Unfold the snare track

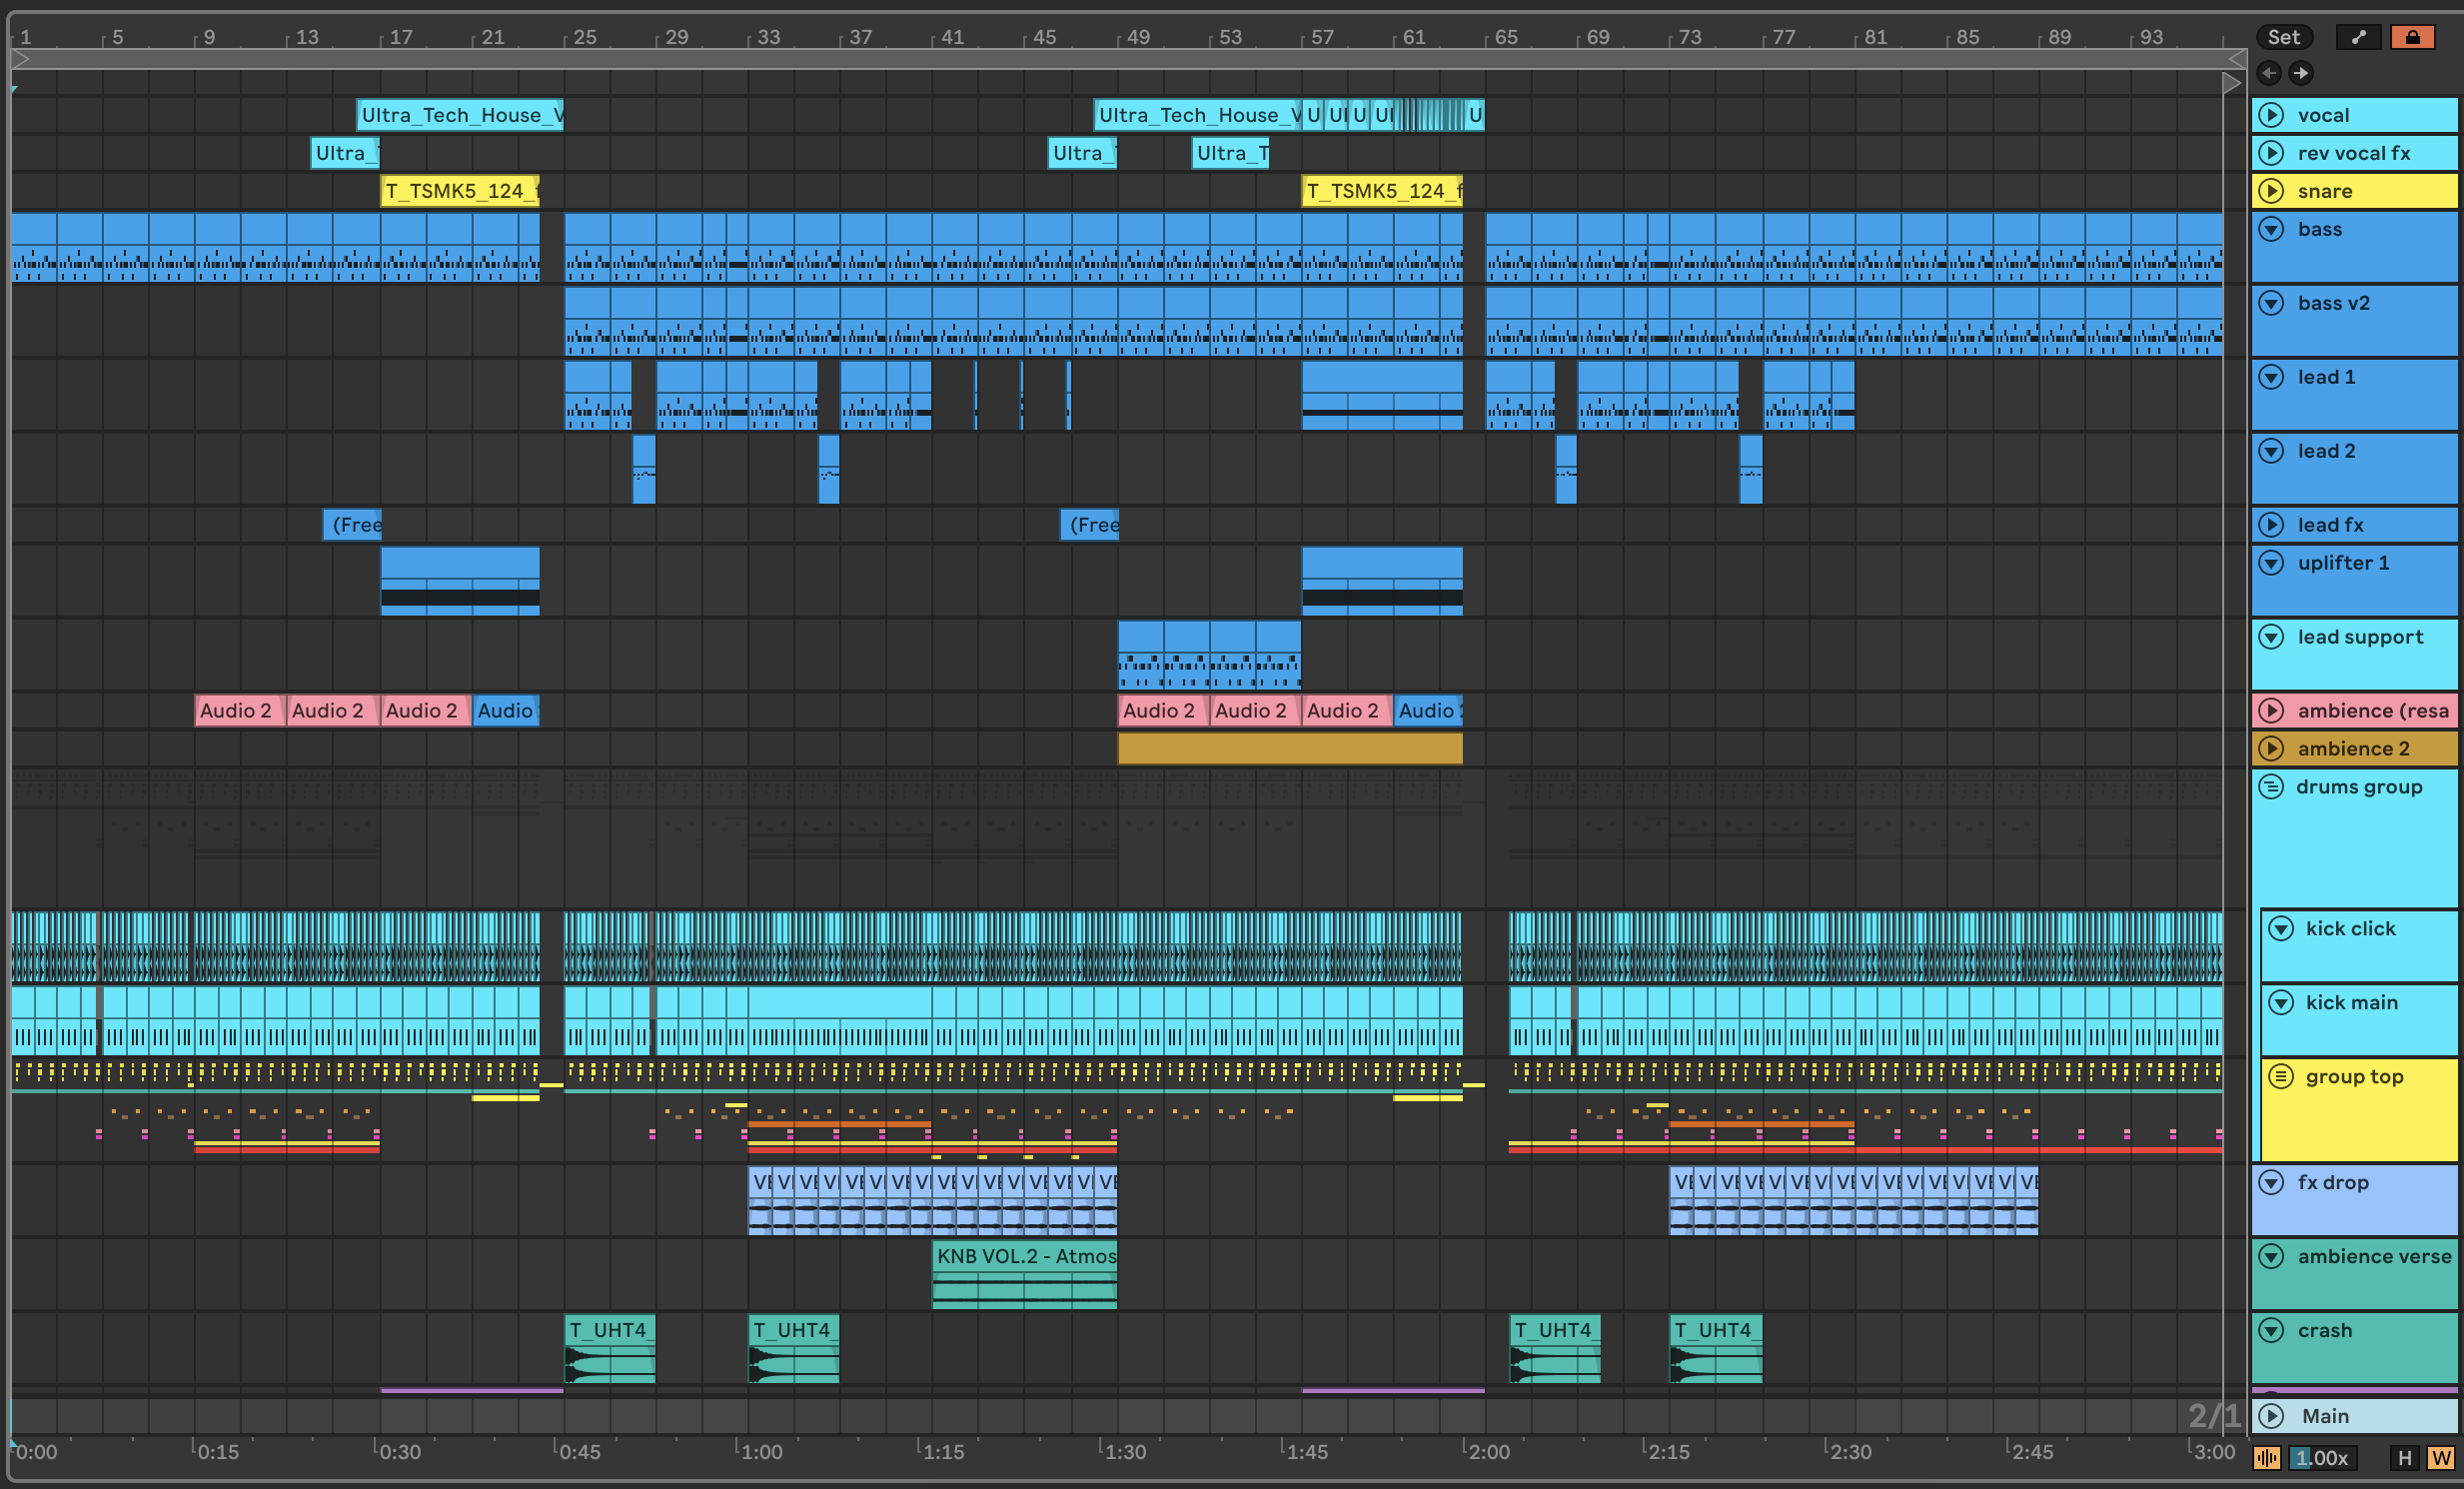2271,191
